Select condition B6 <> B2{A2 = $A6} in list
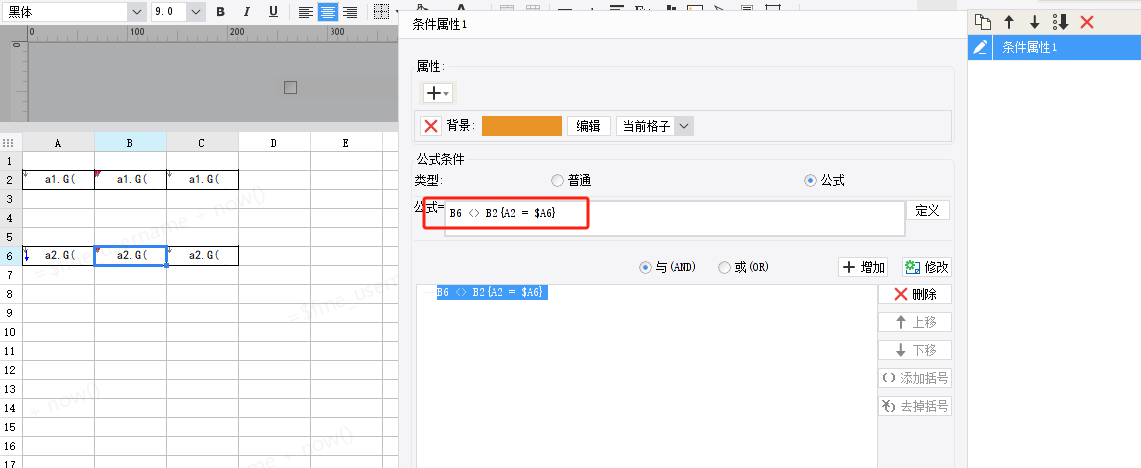Viewport: 1141px width, 468px height. pyautogui.click(x=491, y=292)
